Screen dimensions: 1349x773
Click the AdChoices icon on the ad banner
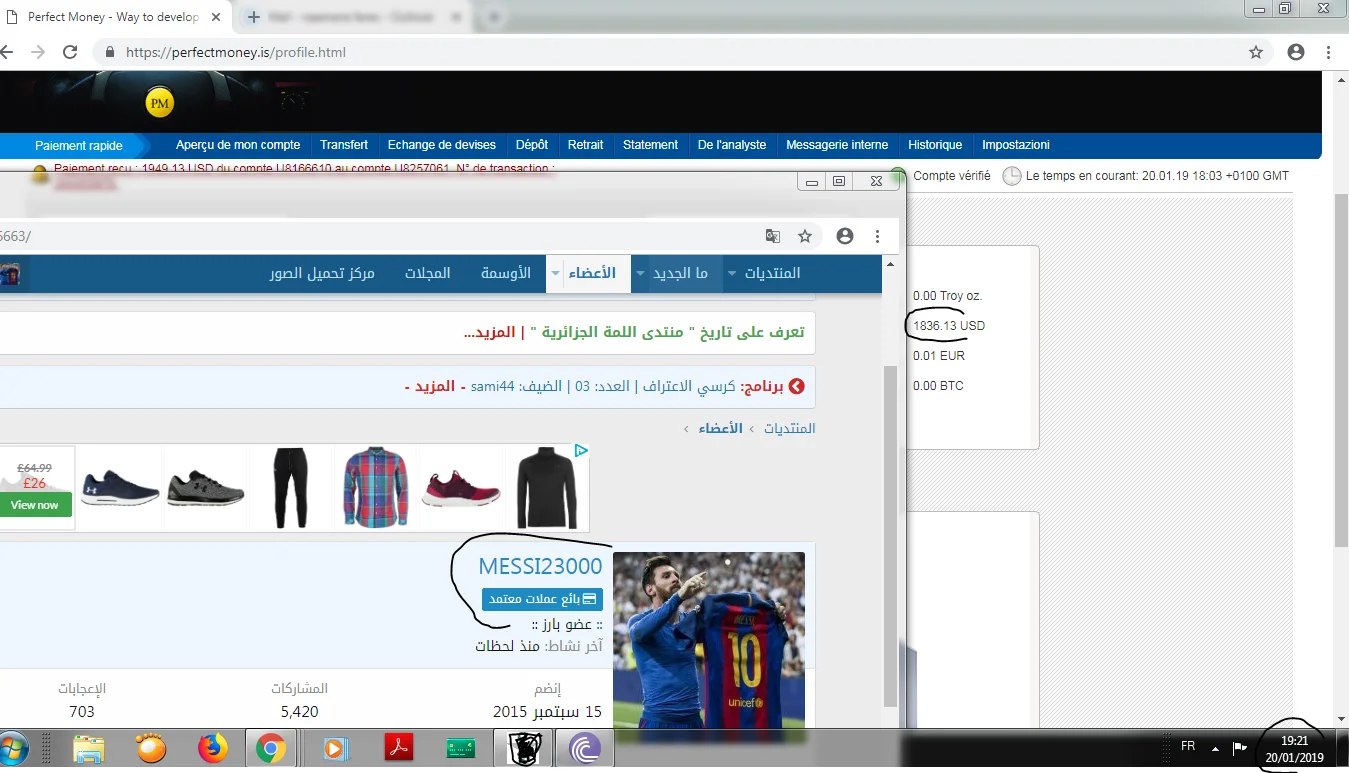580,451
